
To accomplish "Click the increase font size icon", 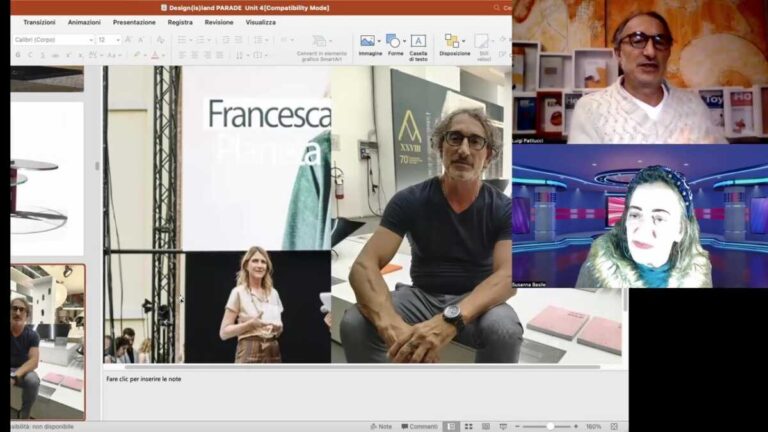I will [x=128, y=40].
